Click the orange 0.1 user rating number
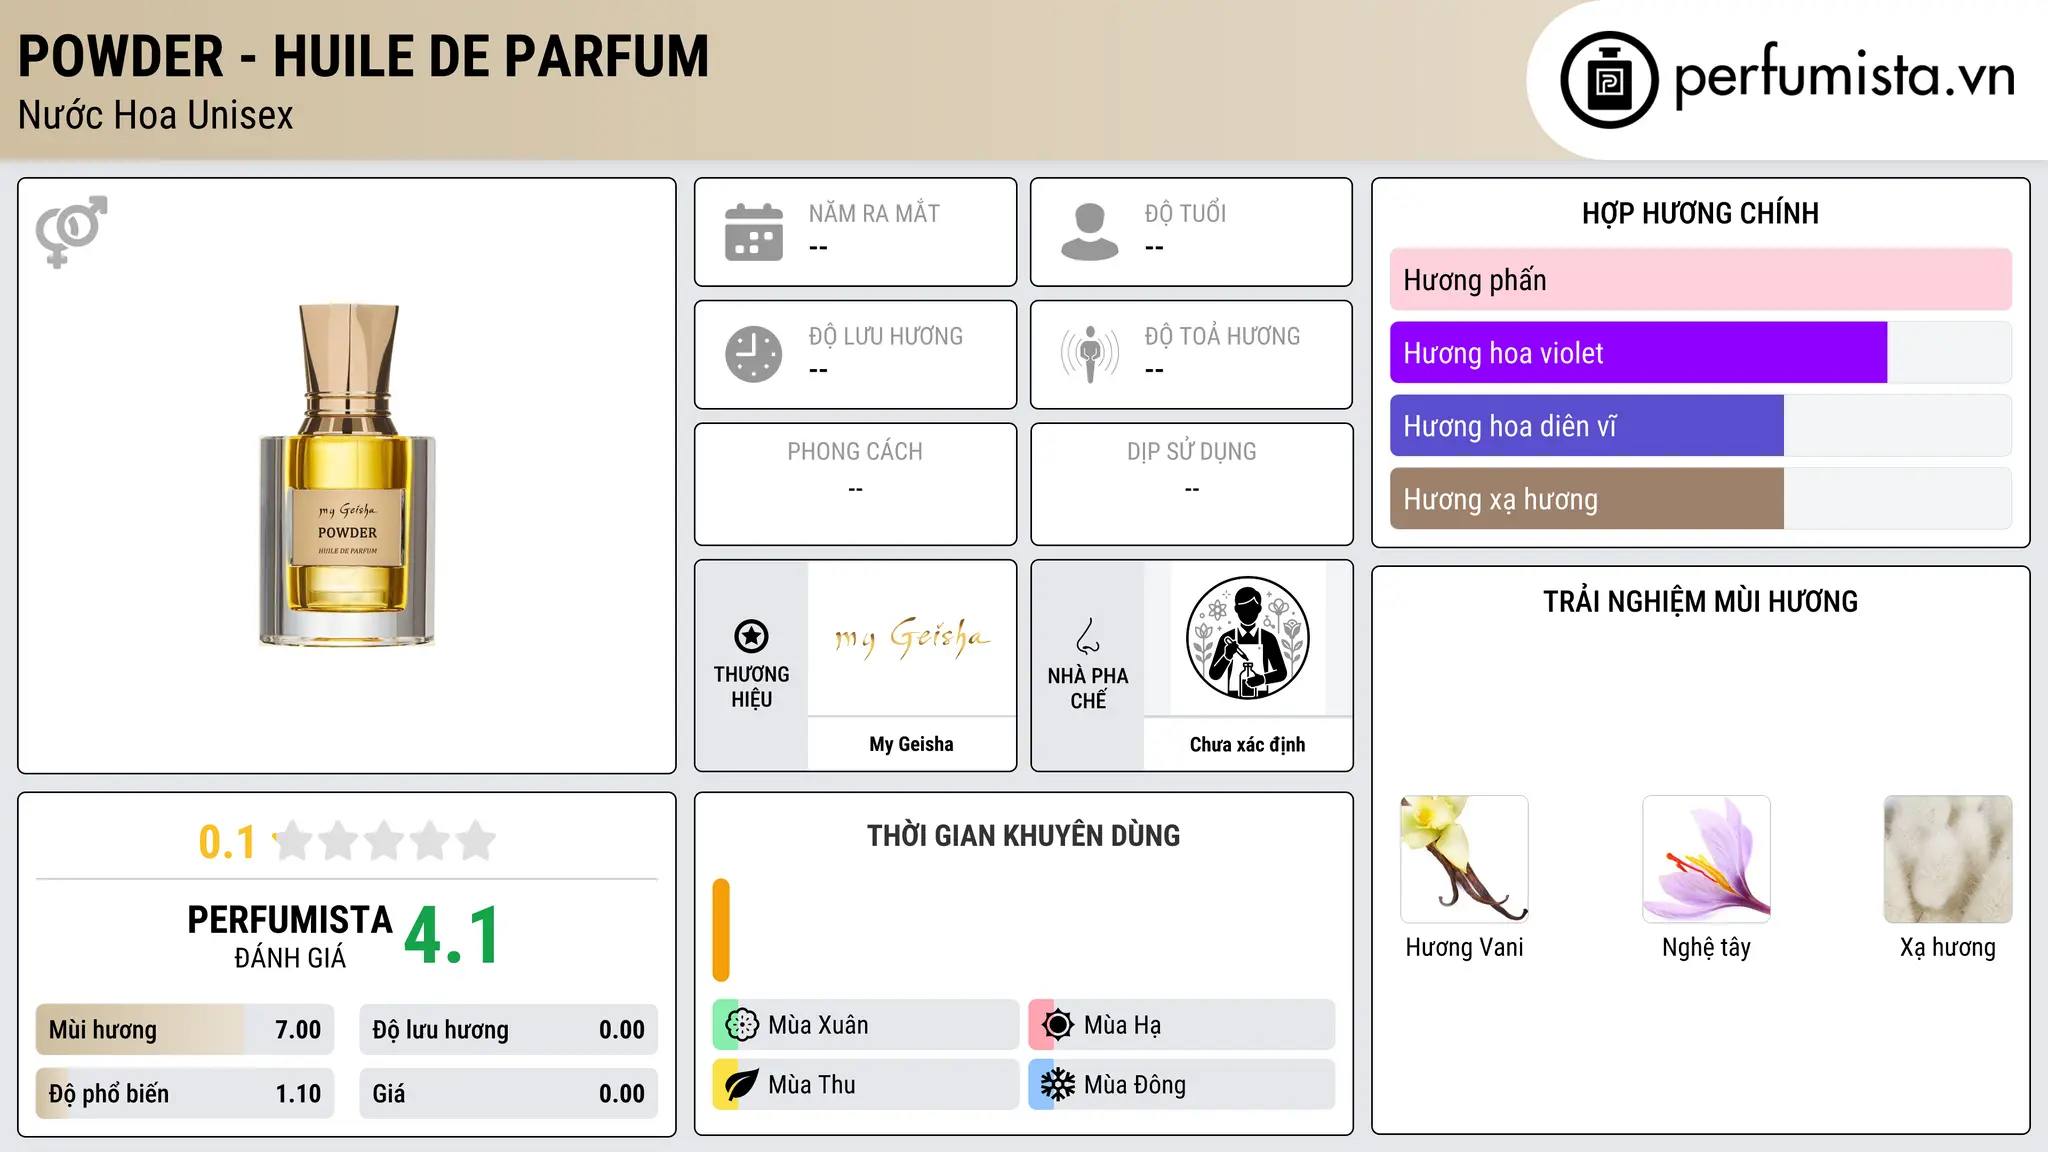The image size is (2048, 1152). [x=227, y=842]
